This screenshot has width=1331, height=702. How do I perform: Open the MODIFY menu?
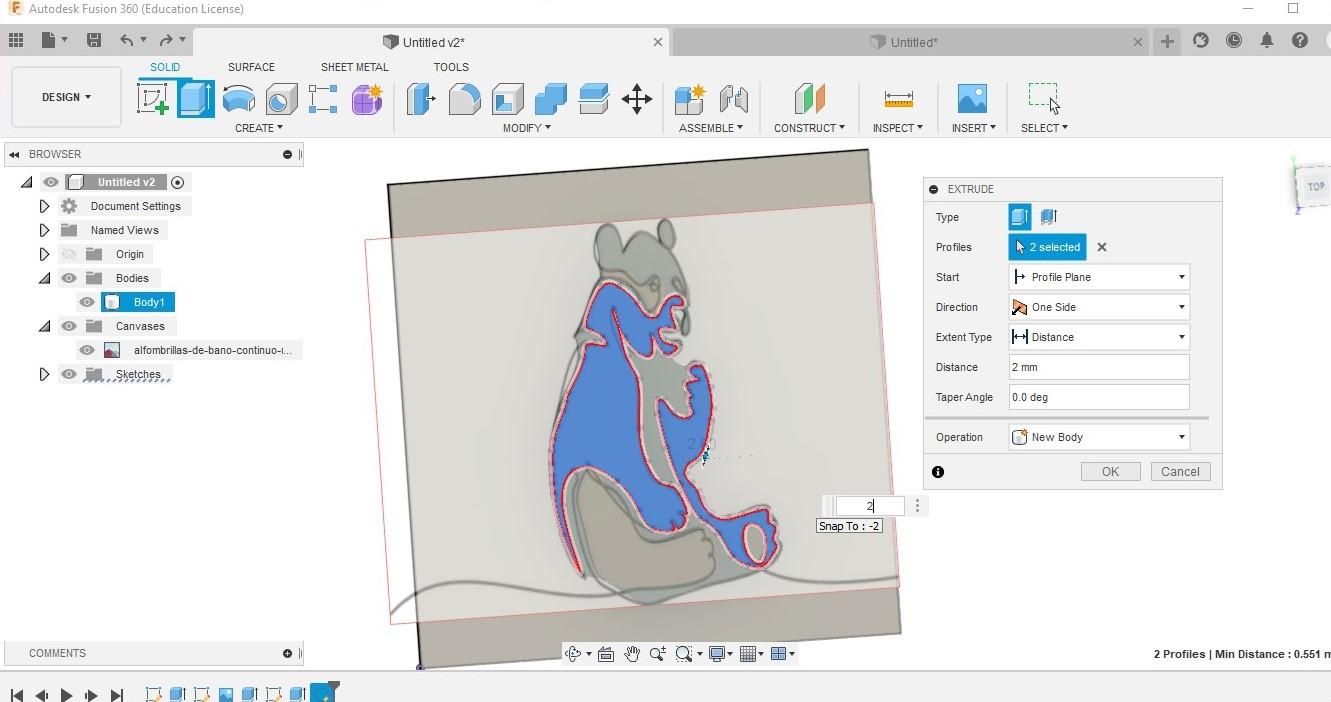coord(526,128)
